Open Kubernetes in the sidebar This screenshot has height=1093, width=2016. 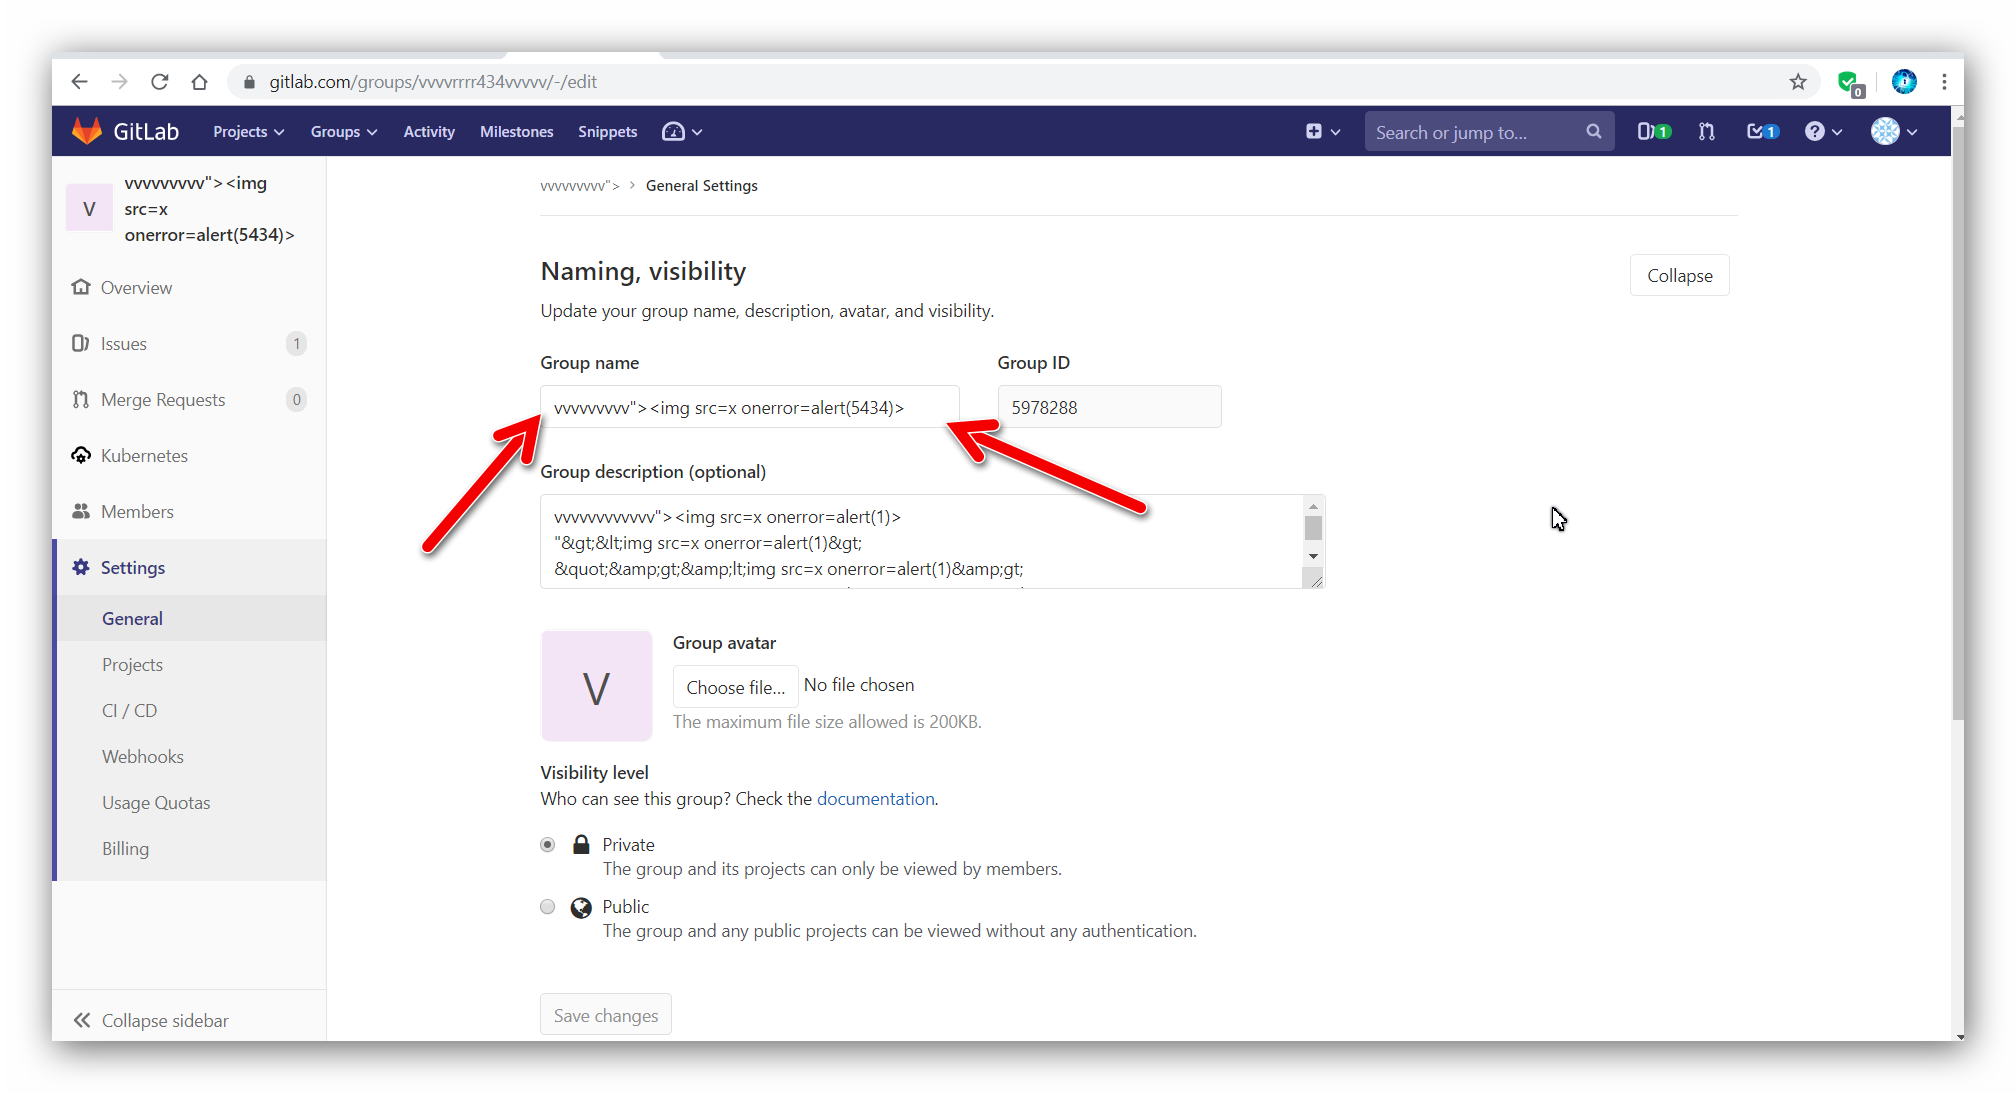click(x=144, y=456)
